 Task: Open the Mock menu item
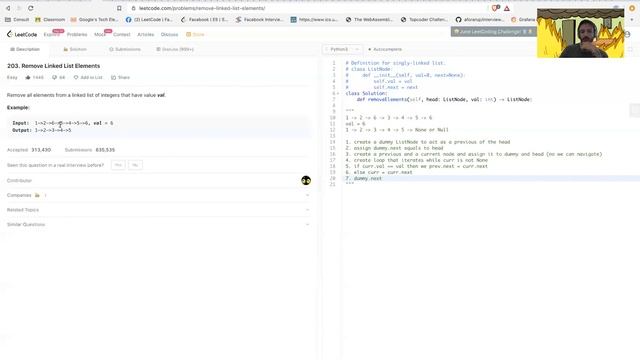tap(100, 35)
